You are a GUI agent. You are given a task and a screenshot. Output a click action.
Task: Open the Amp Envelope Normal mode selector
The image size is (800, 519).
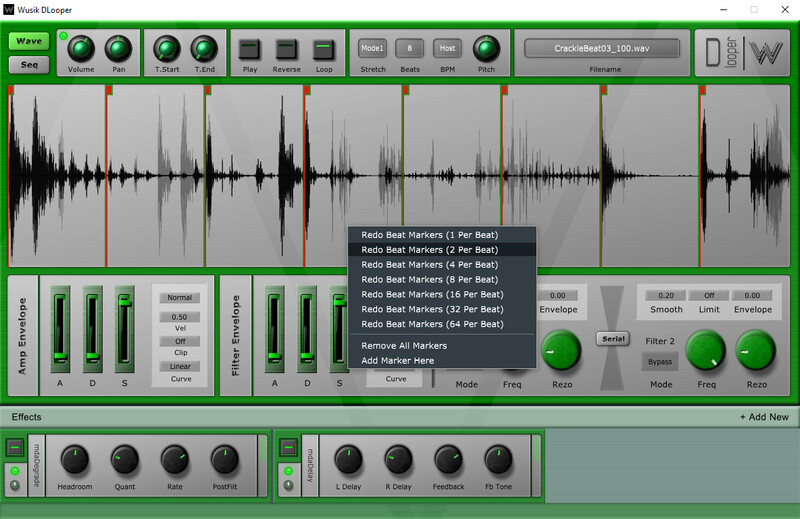[x=180, y=298]
